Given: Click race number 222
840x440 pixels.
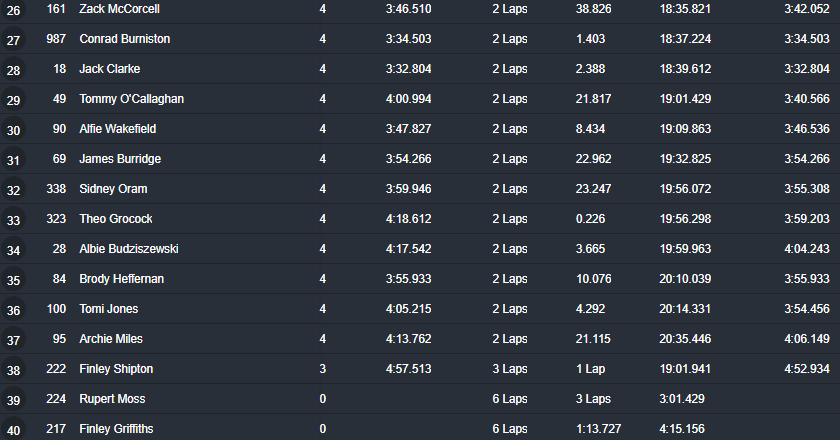Looking at the screenshot, I should [56, 369].
